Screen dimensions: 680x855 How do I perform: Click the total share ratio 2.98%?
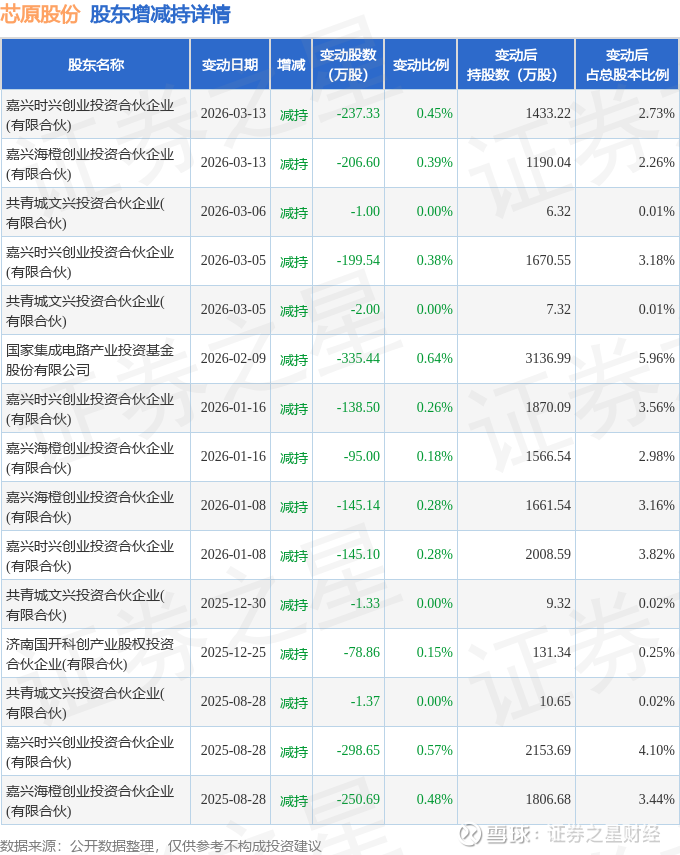tap(657, 456)
